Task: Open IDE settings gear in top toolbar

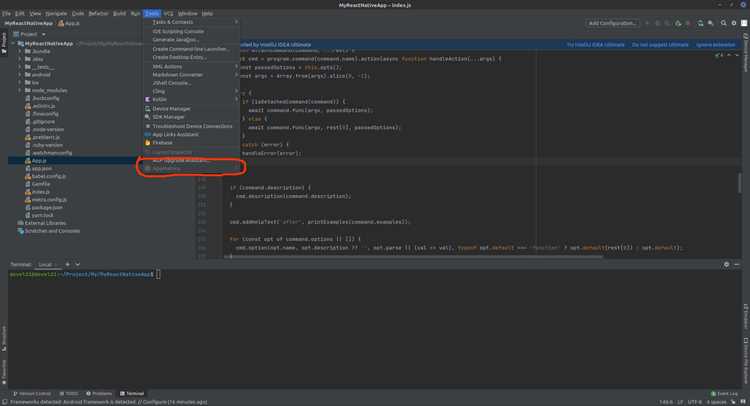Action: tap(734, 23)
